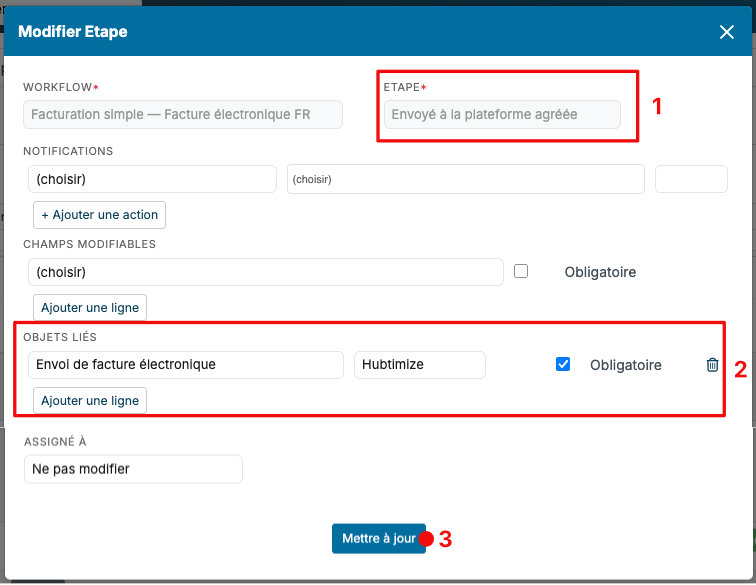Click the Etape Envoyé à la plateforme agréée field
This screenshot has width=756, height=585.
click(x=502, y=115)
